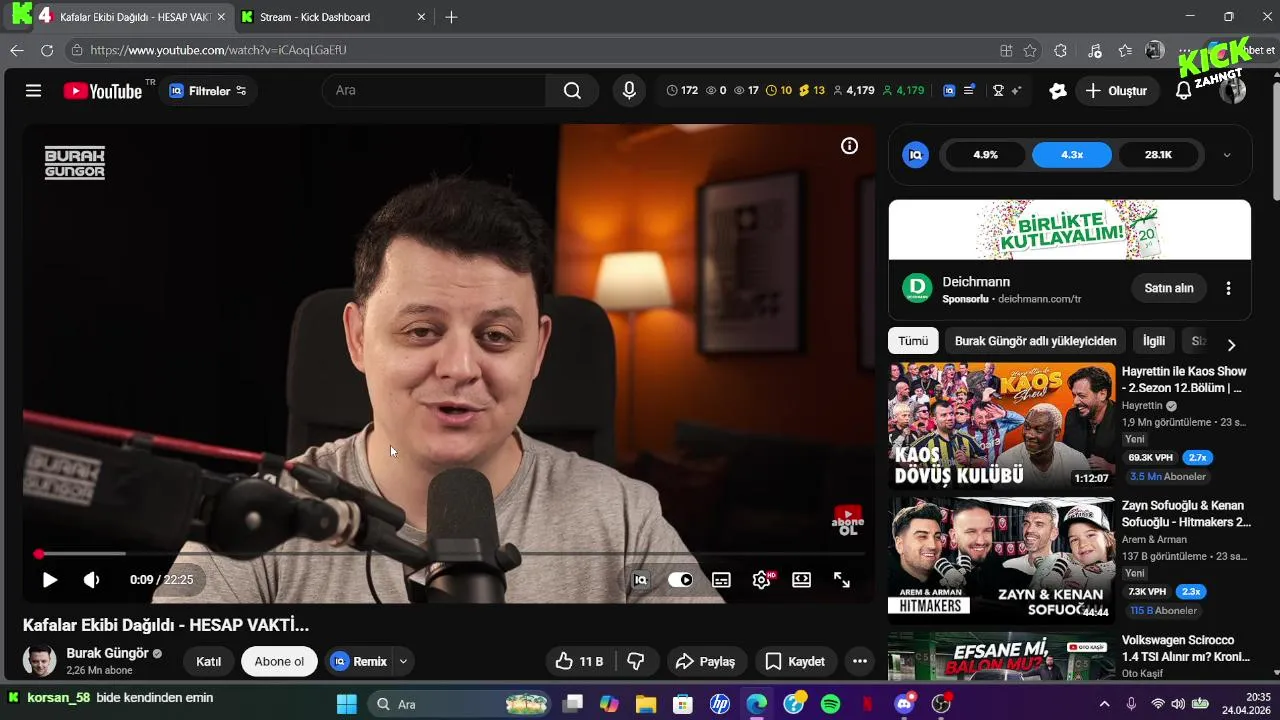Screen dimensions: 1280x720
Task: Click the address bar URL
Action: (x=218, y=50)
